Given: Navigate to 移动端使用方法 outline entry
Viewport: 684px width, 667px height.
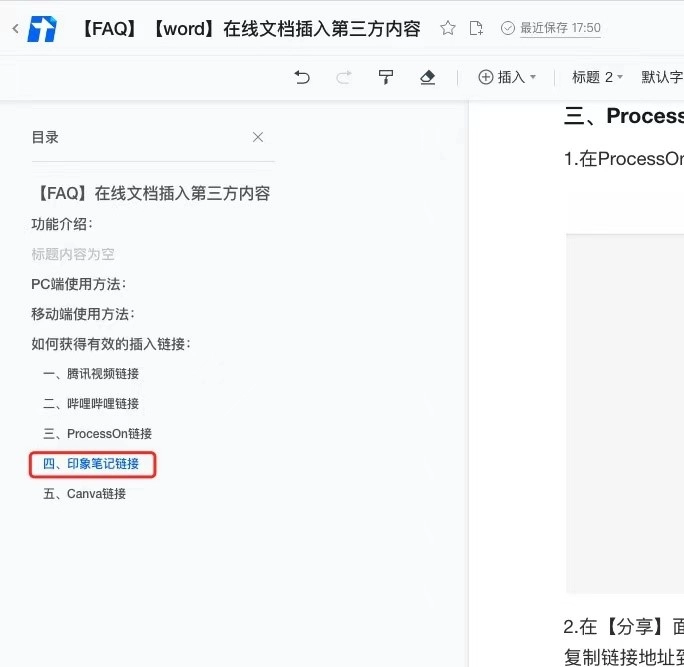Looking at the screenshot, I should point(83,314).
